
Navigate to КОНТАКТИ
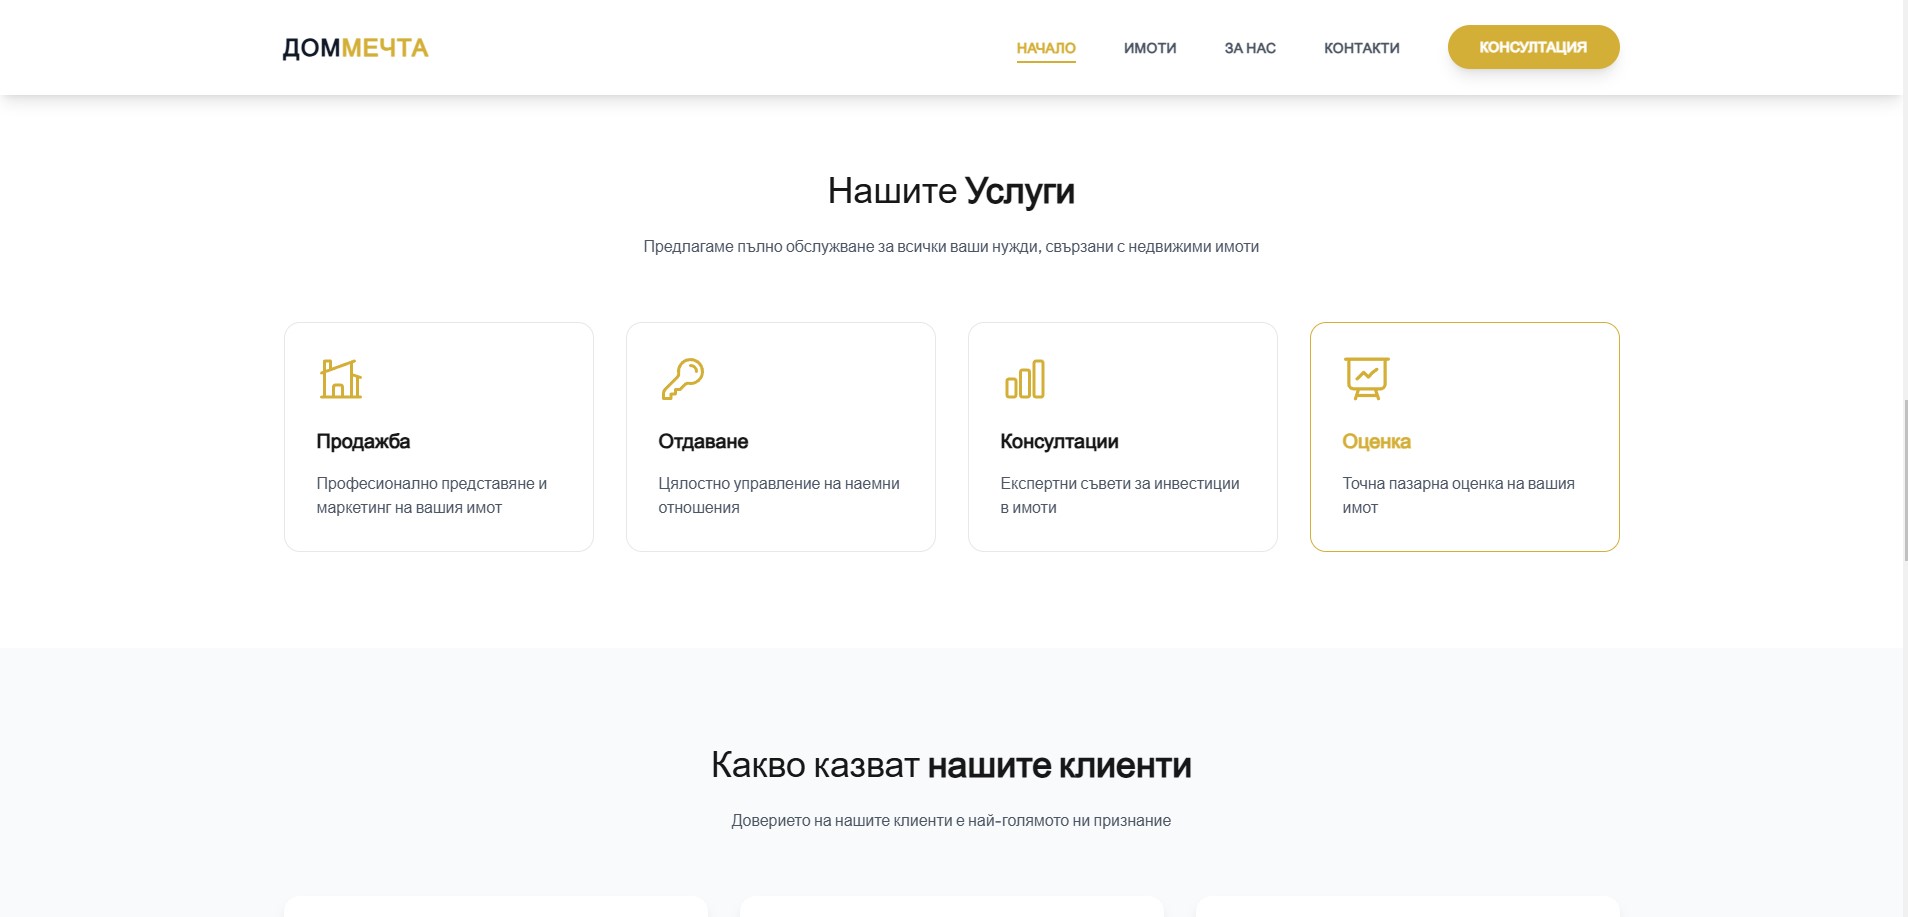tap(1362, 47)
